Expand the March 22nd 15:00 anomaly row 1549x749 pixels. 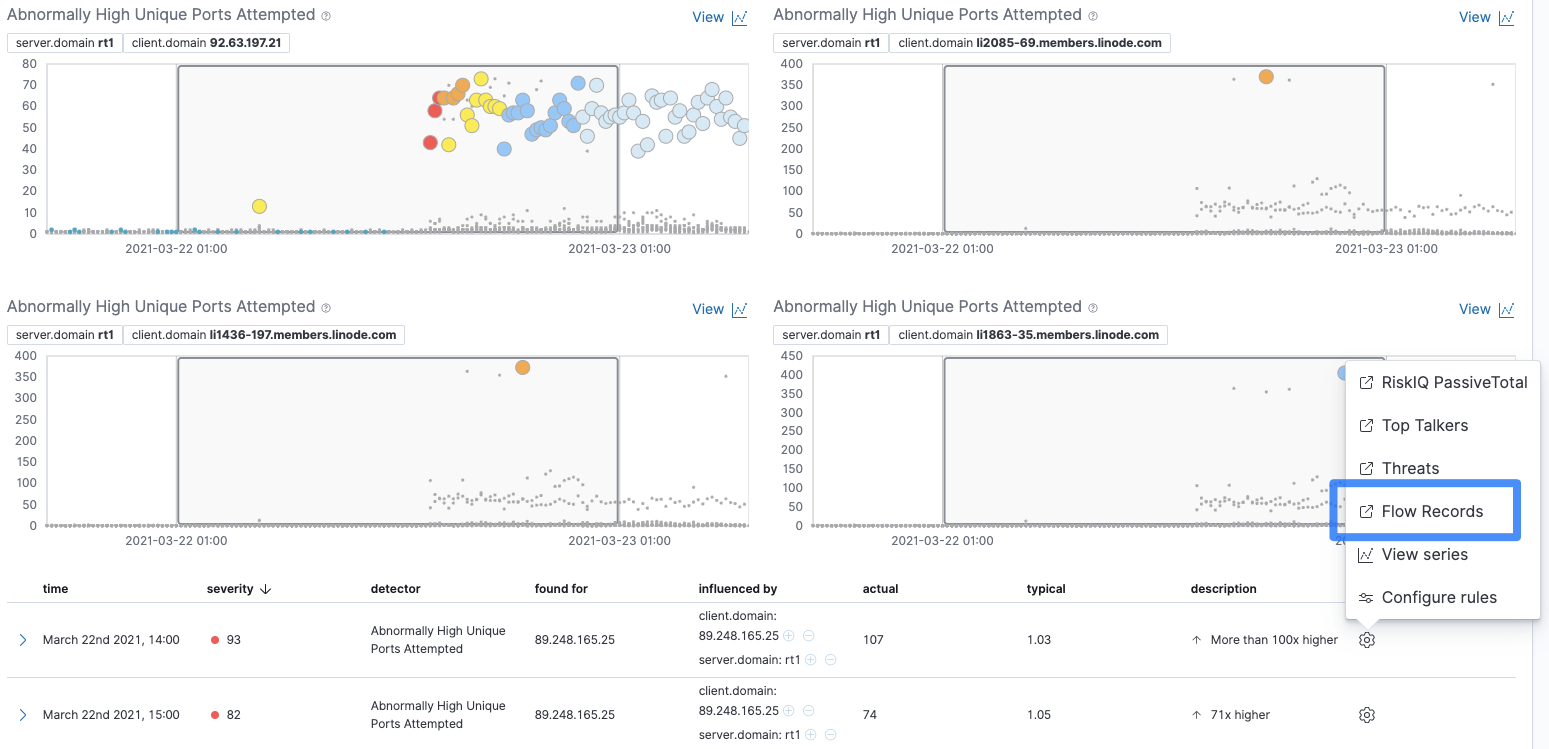click(23, 714)
